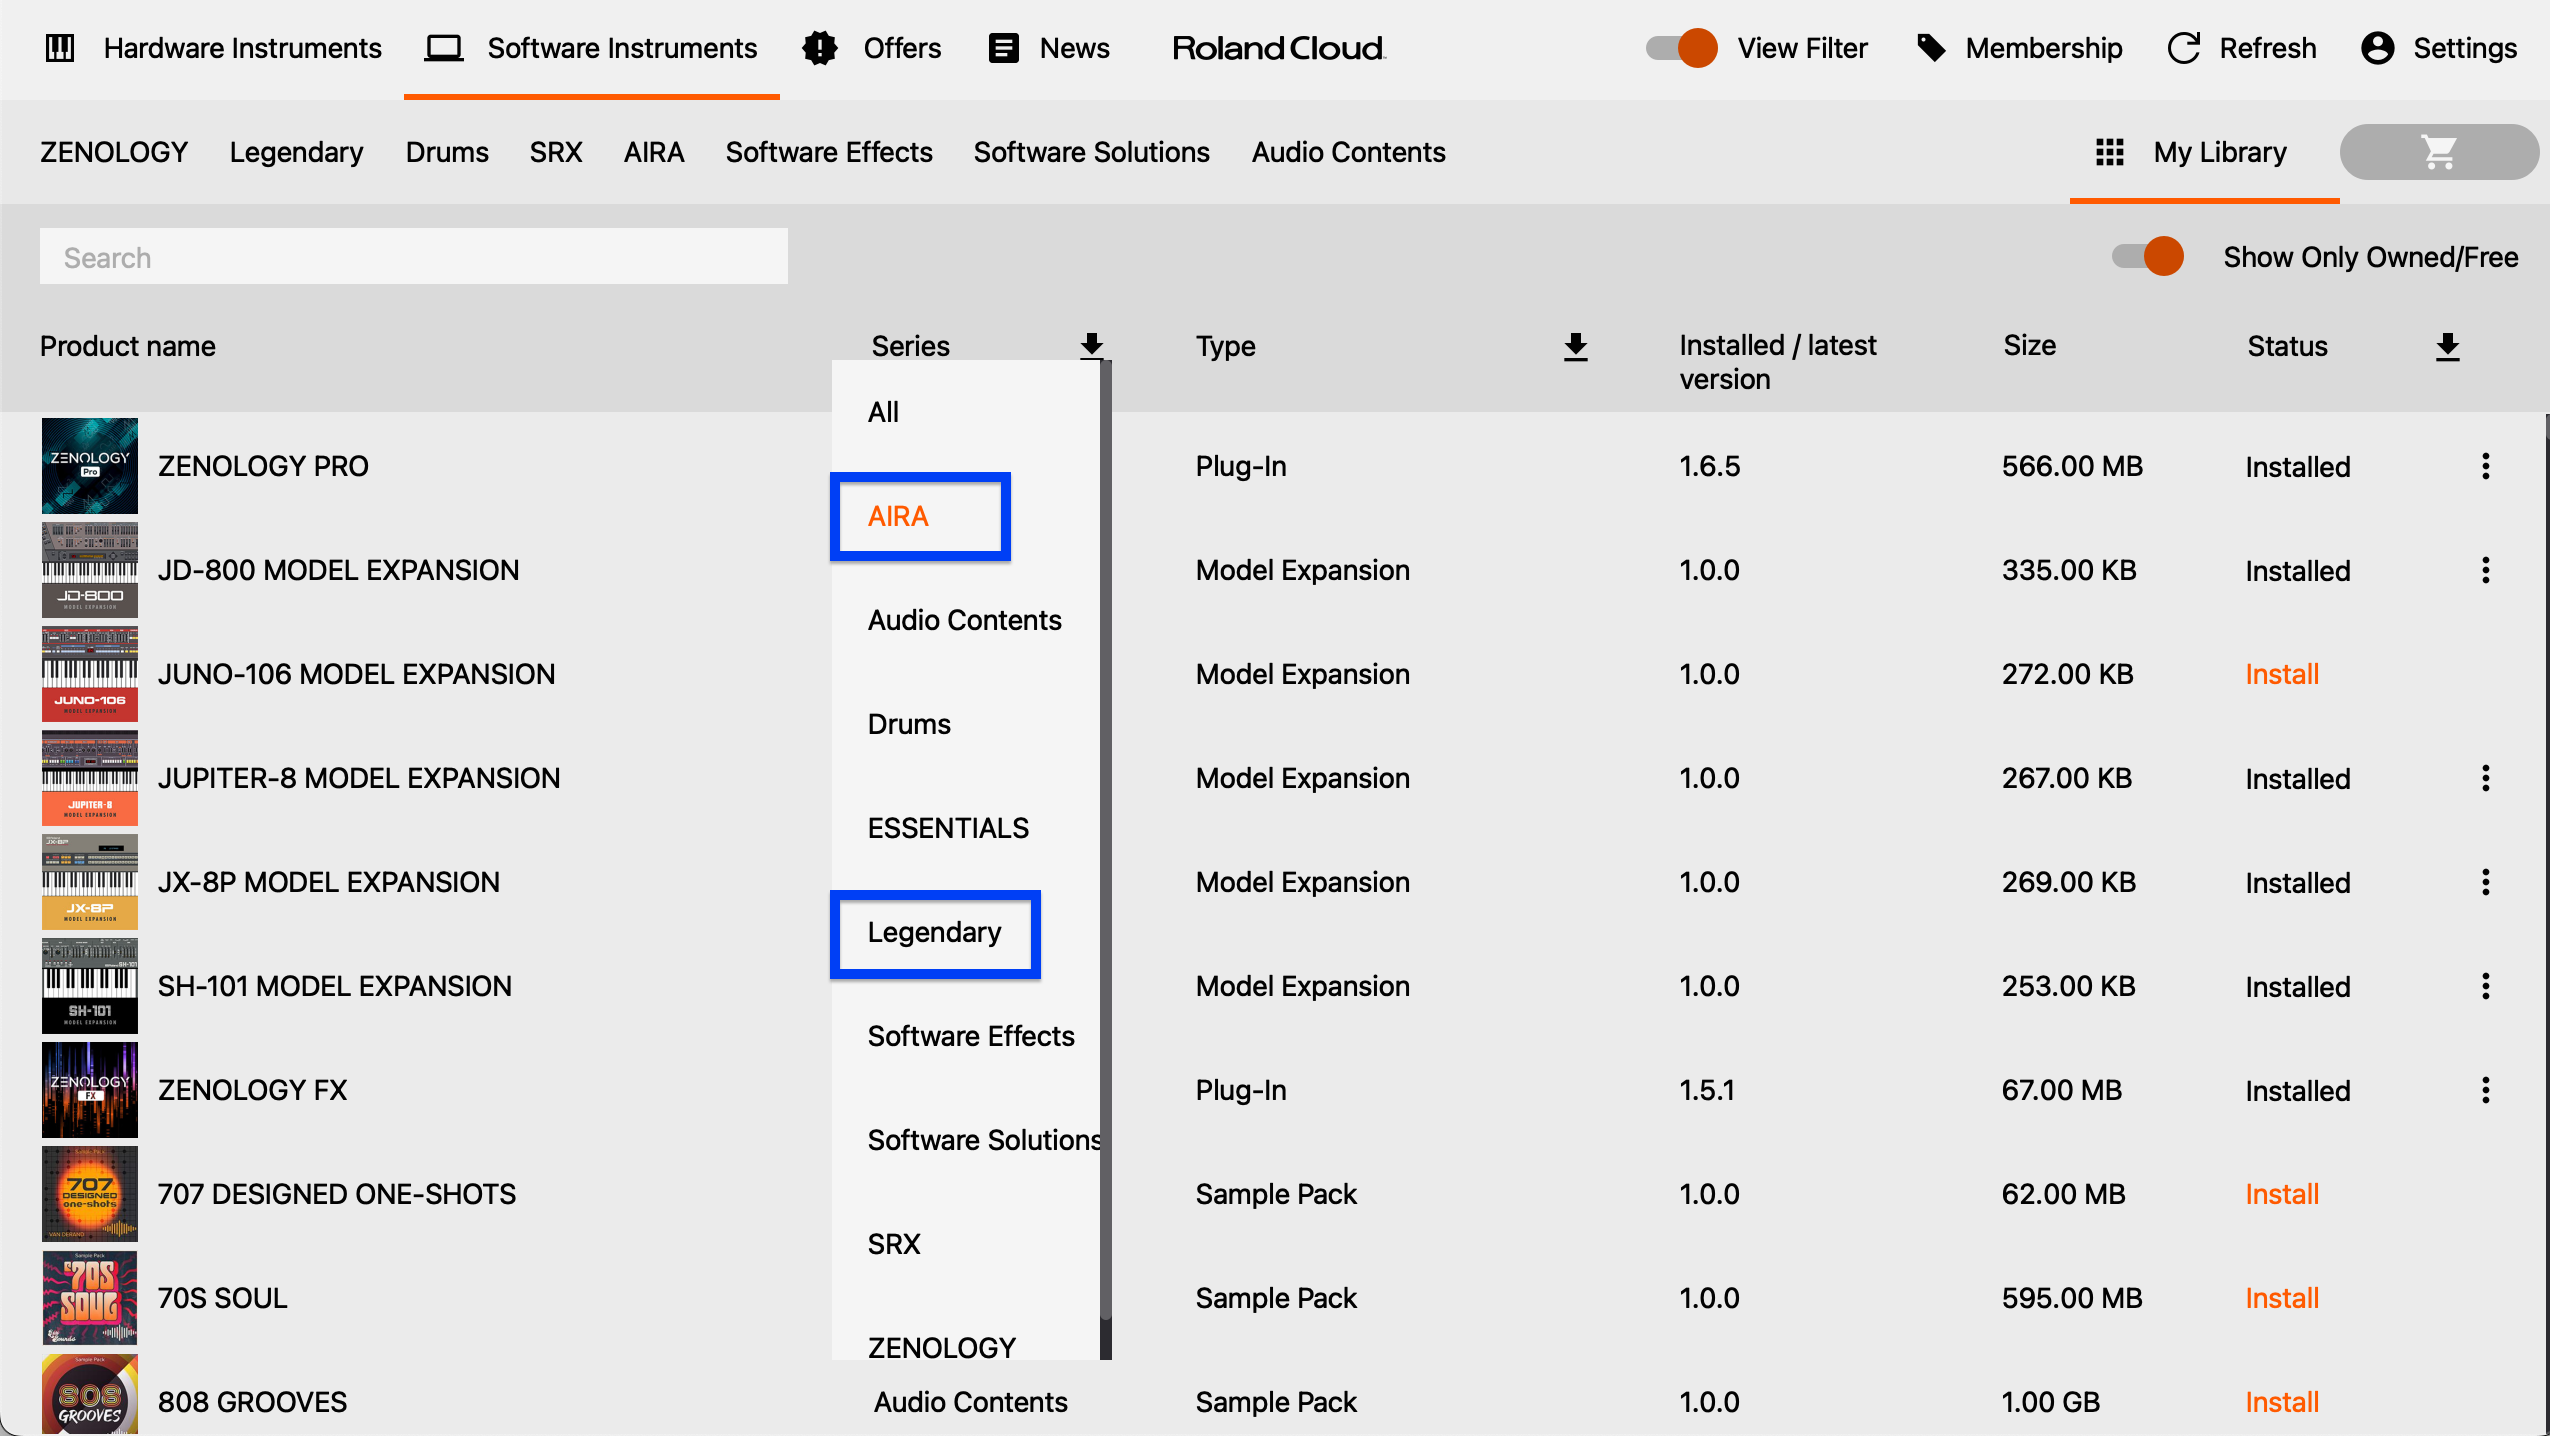Click the Refresh button label
Viewport: 2550px width, 1436px height.
click(x=2268, y=48)
